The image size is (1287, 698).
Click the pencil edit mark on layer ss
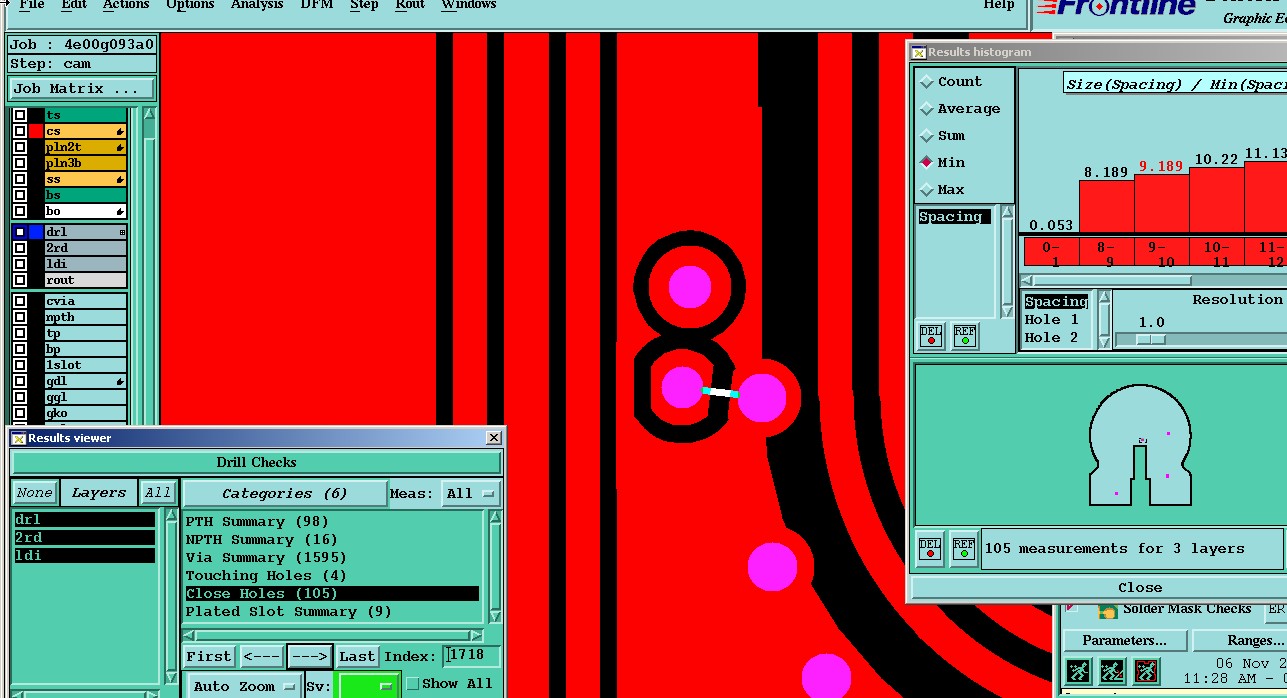120,179
